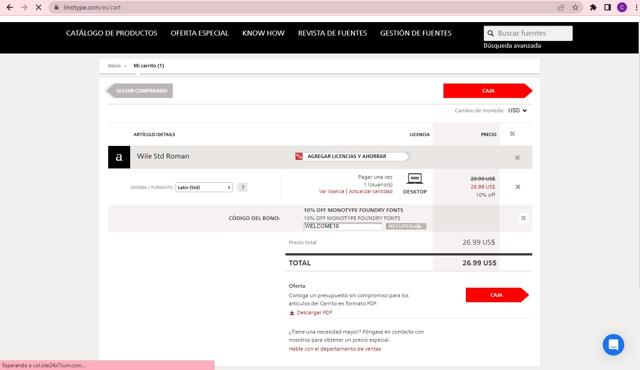Remove Wile Std Roman with its X icon
Image resolution: width=640 pixels, height=370 pixels.
coord(517,157)
